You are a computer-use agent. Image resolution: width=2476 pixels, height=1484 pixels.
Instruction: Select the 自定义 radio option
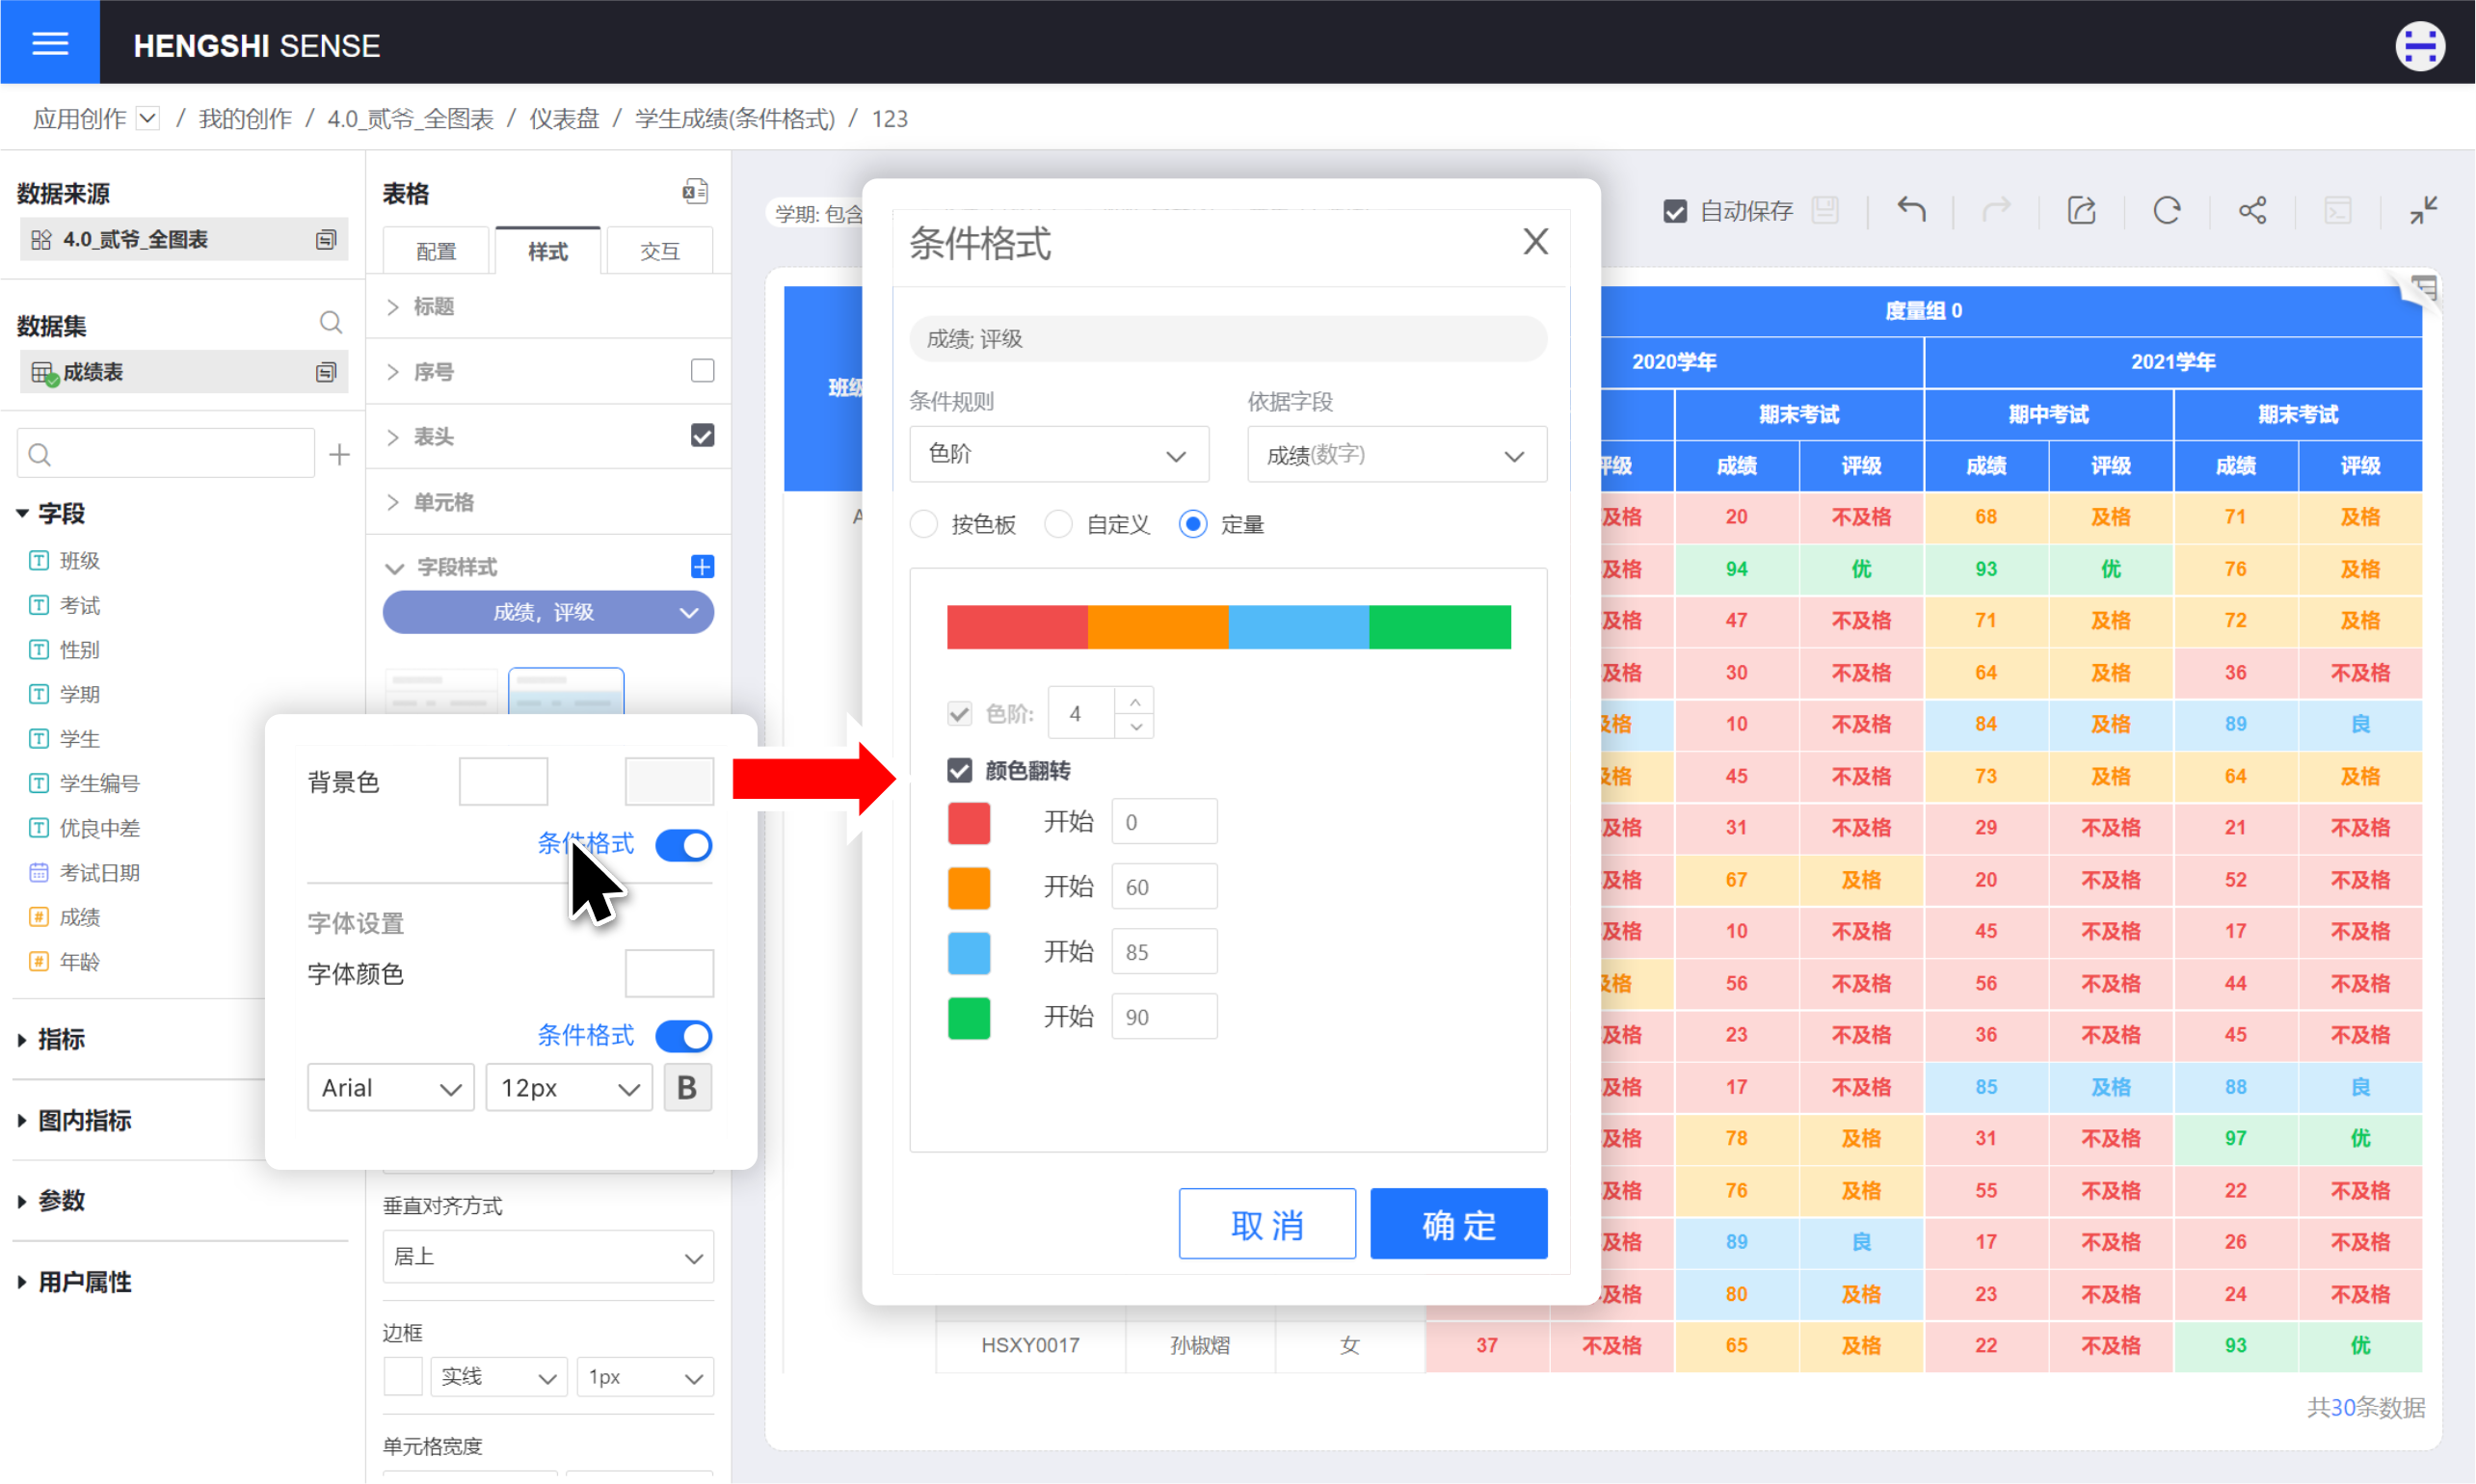pos(1058,524)
